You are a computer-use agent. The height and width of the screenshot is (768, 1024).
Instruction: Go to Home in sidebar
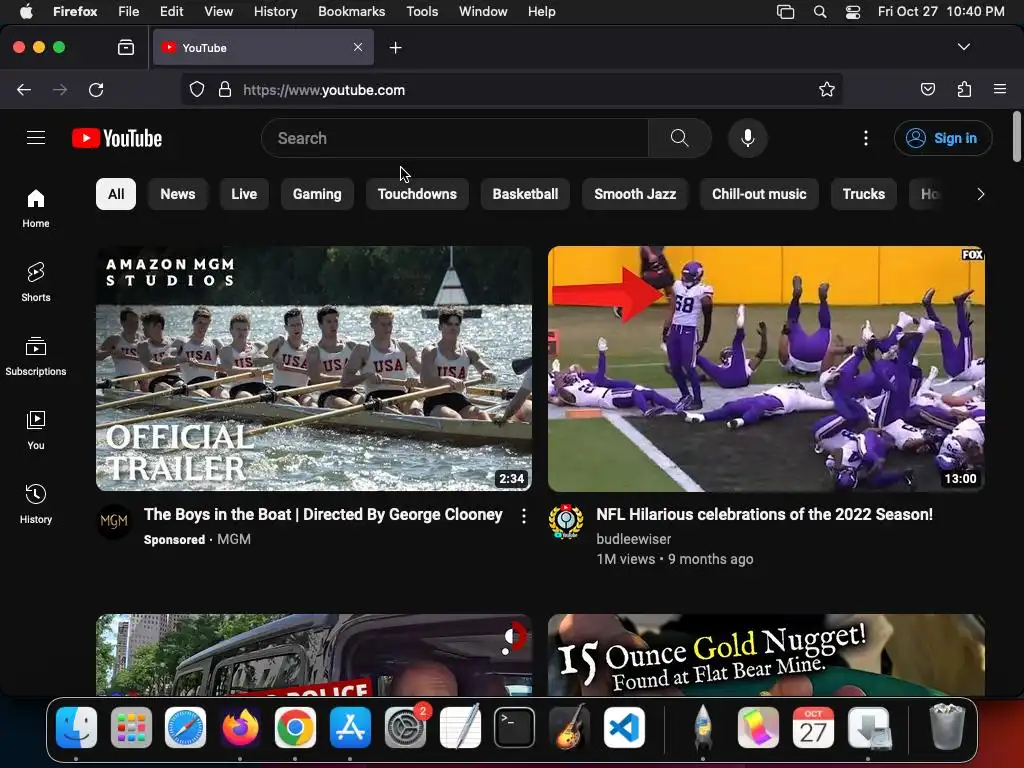point(36,208)
